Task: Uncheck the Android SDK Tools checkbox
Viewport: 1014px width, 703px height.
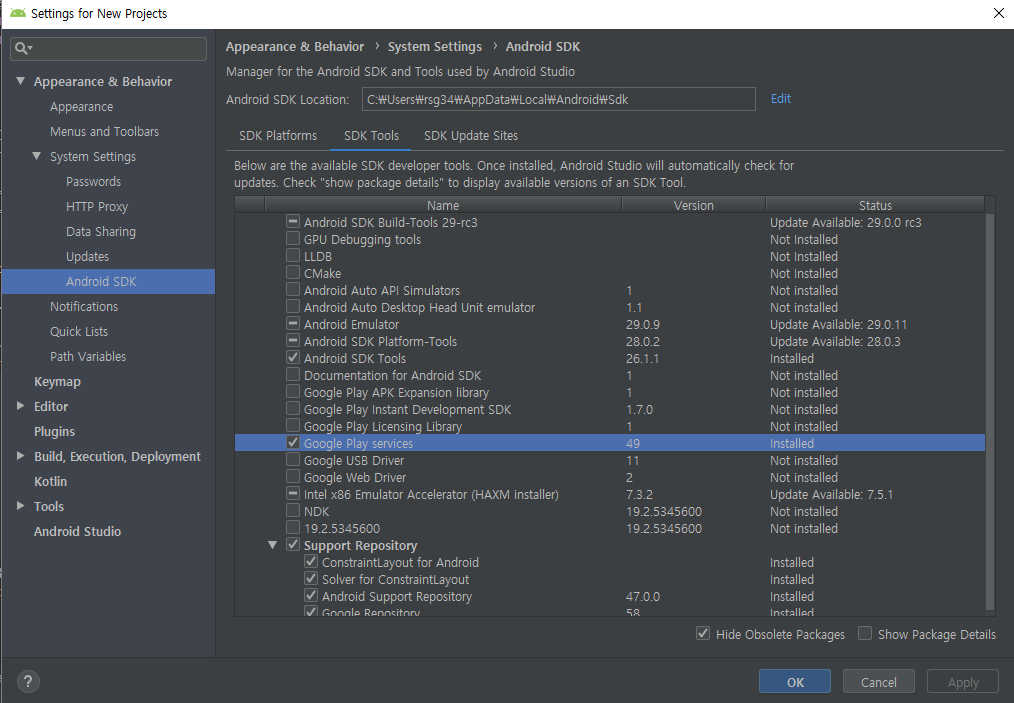Action: coord(293,358)
